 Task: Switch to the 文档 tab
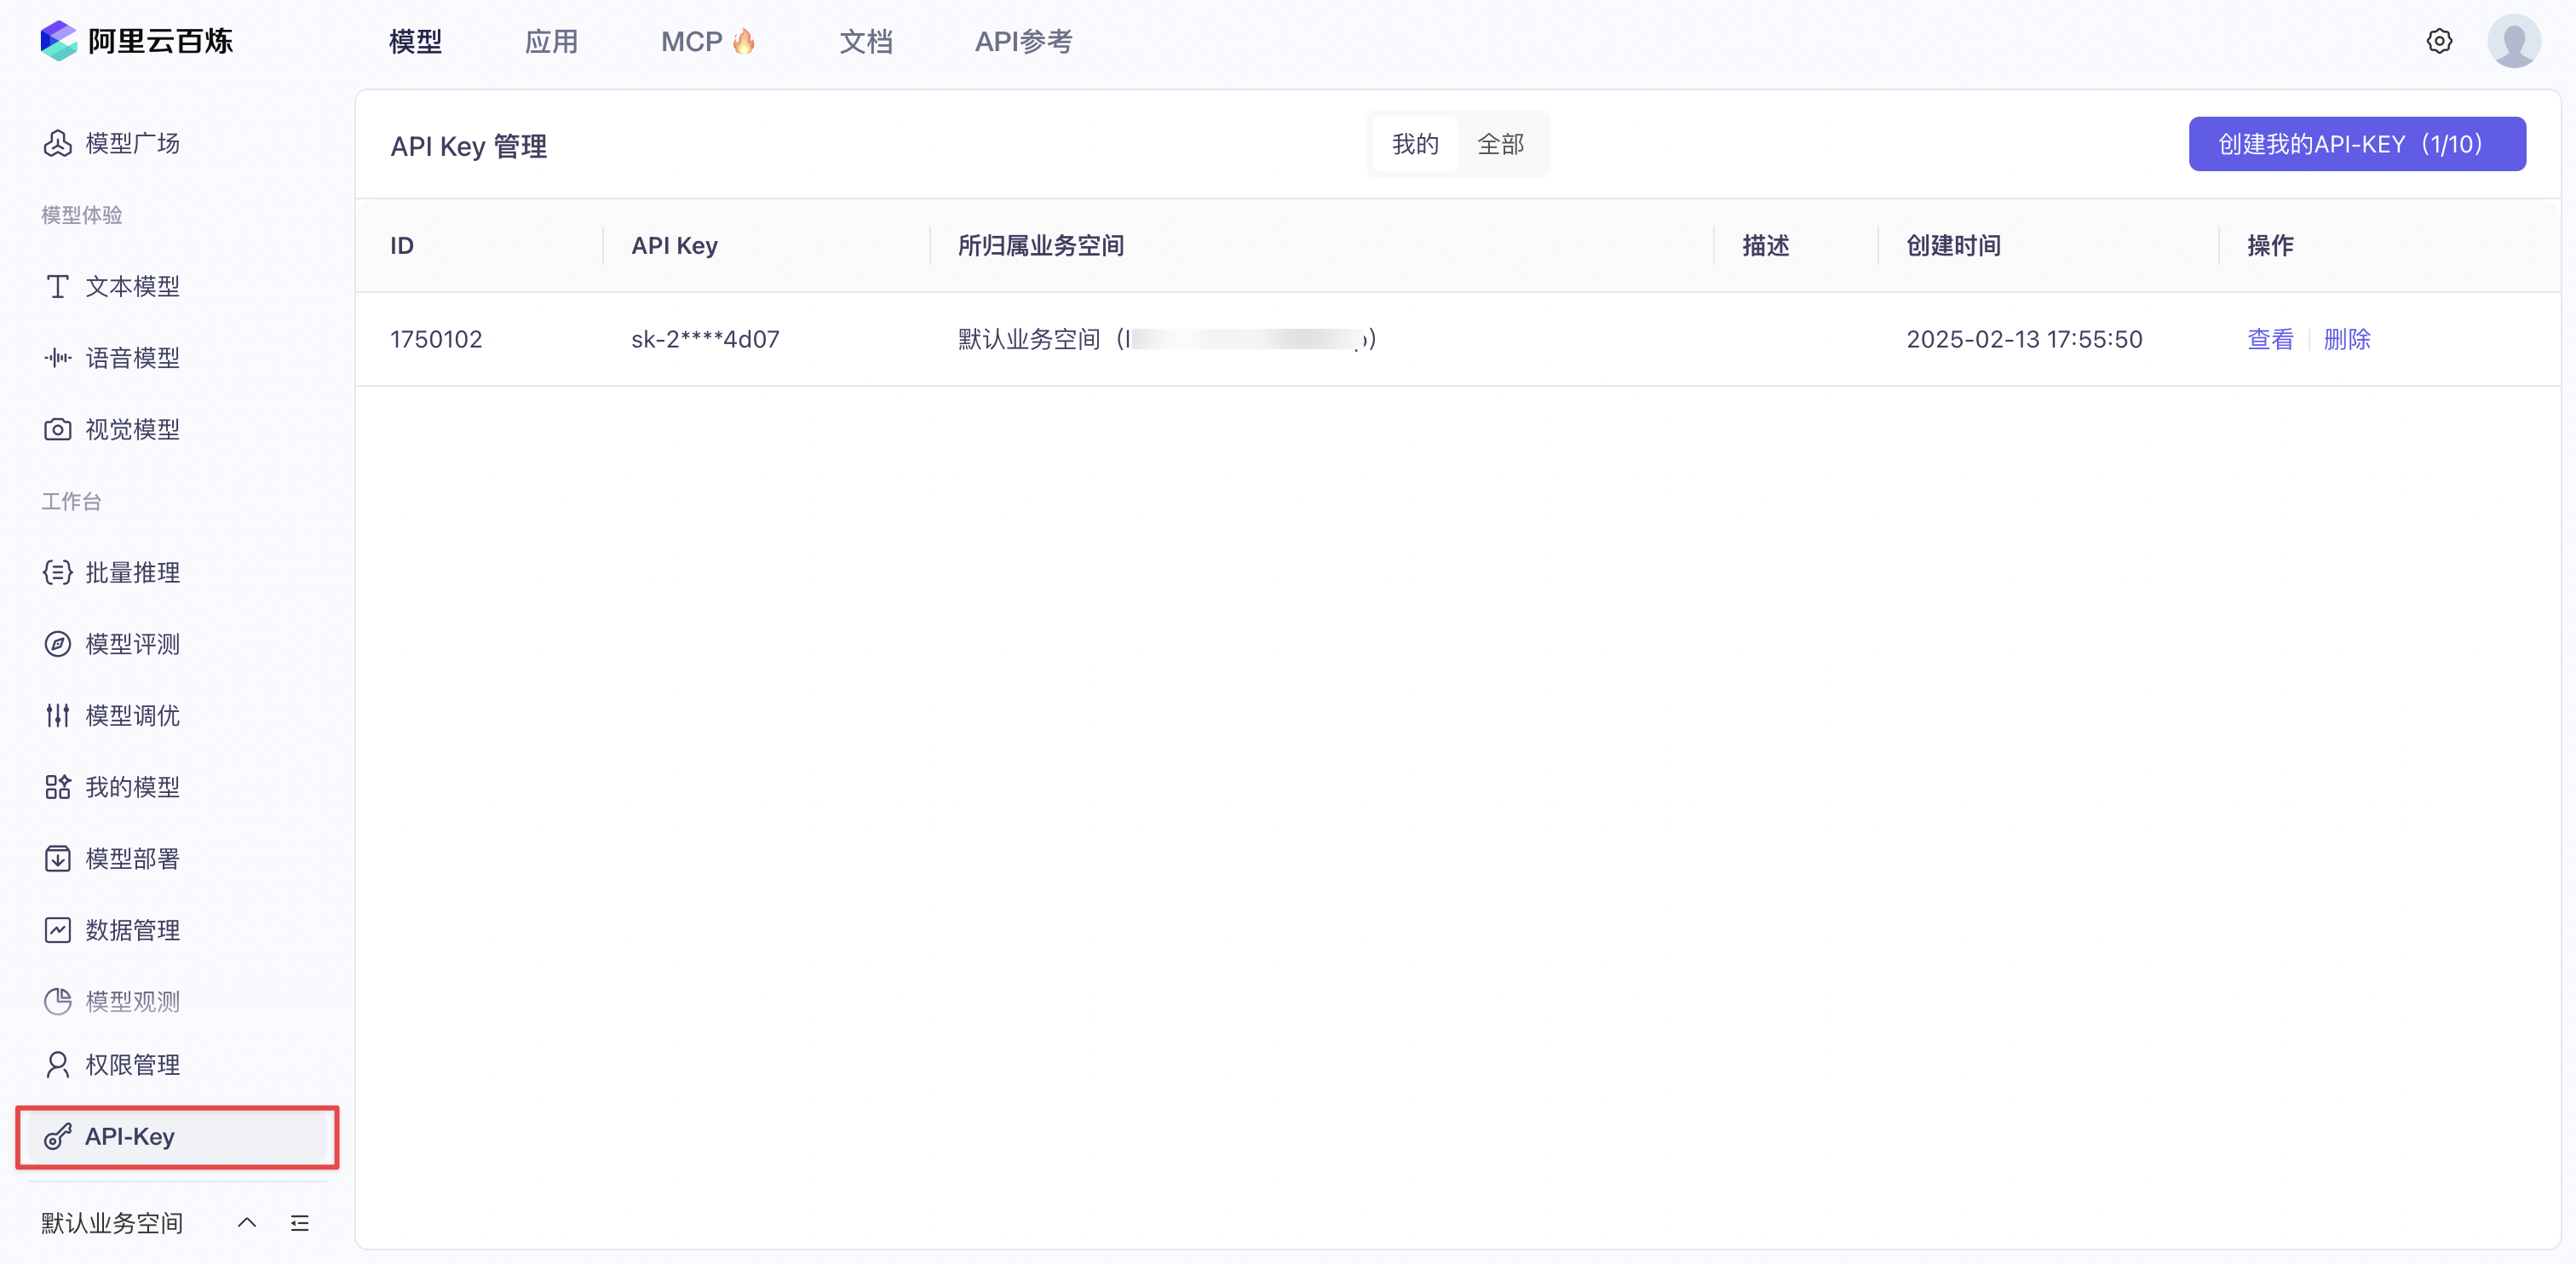(866, 41)
